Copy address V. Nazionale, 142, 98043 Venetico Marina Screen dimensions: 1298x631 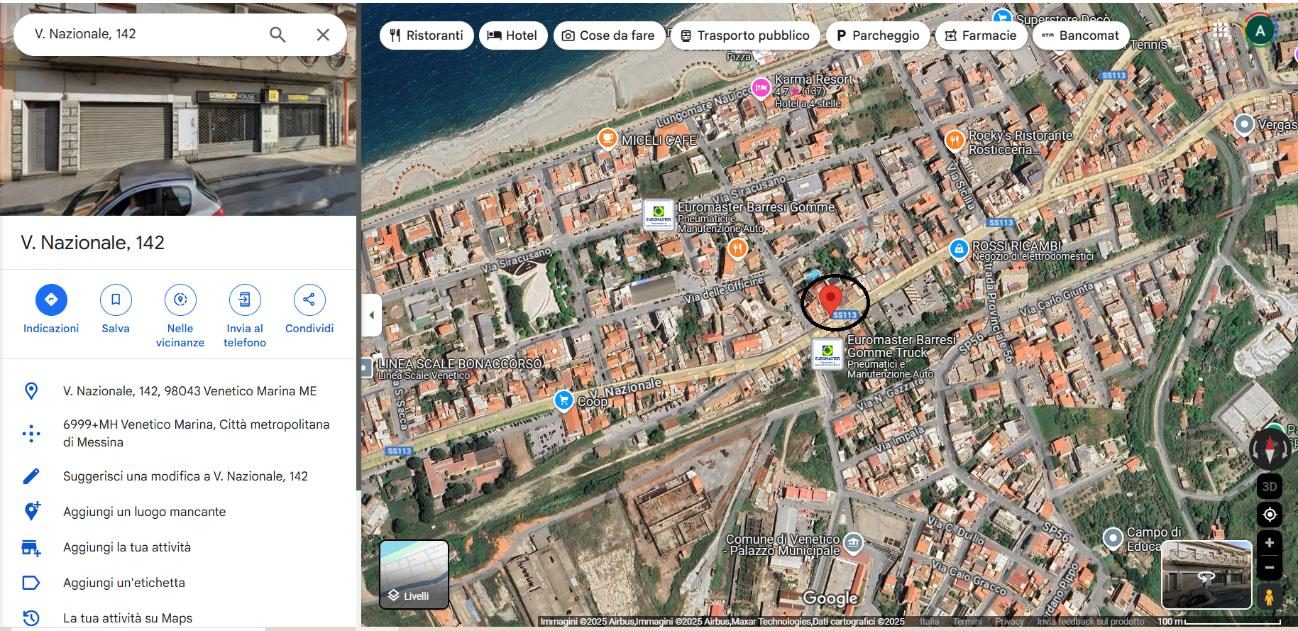pyautogui.click(x=178, y=391)
